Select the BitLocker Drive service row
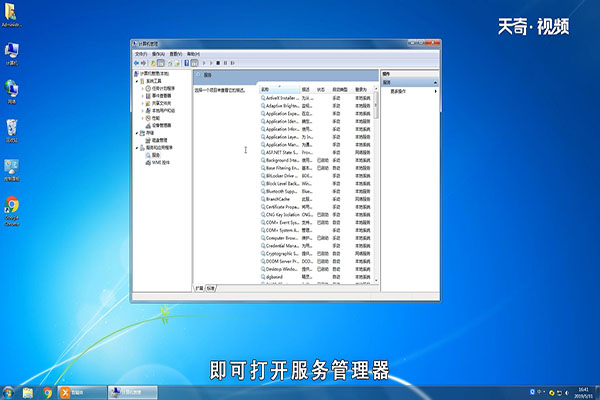Viewport: 600px width, 400px height. point(316,176)
